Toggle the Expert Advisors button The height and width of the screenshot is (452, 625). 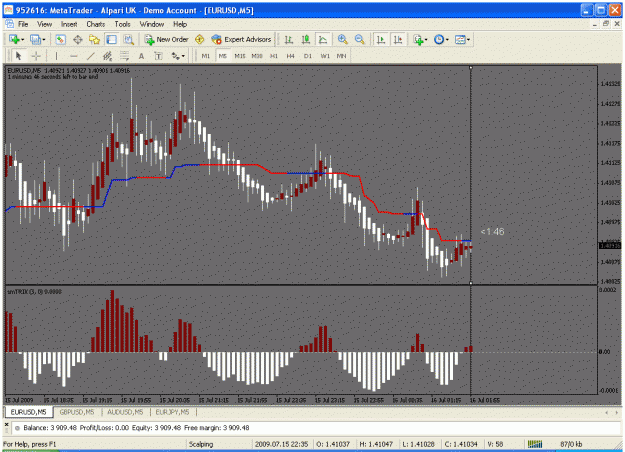pos(242,39)
